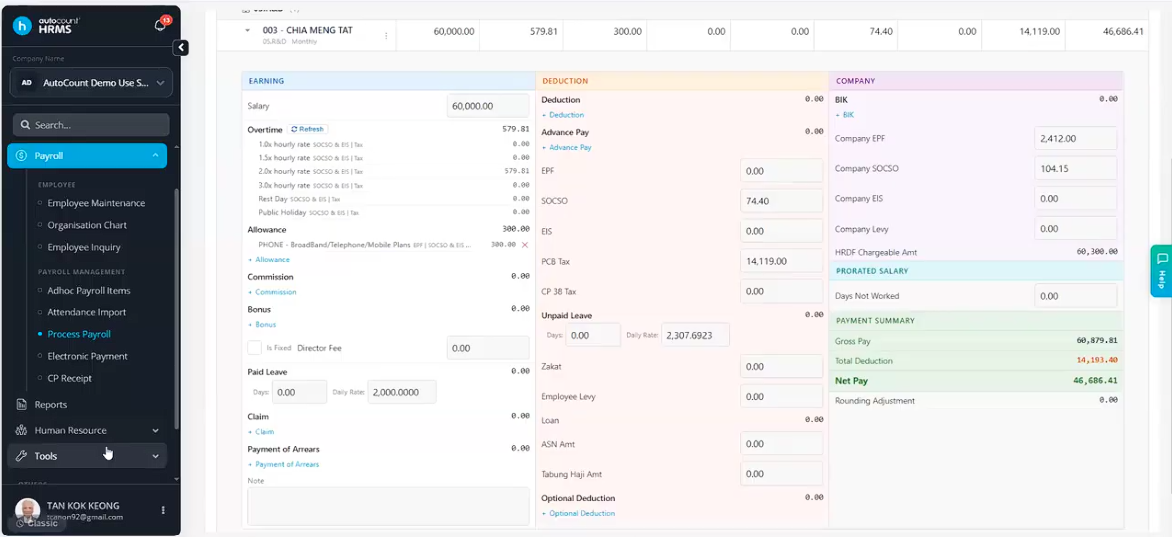
Task: Click the ASN Amt field
Action: coord(781,444)
